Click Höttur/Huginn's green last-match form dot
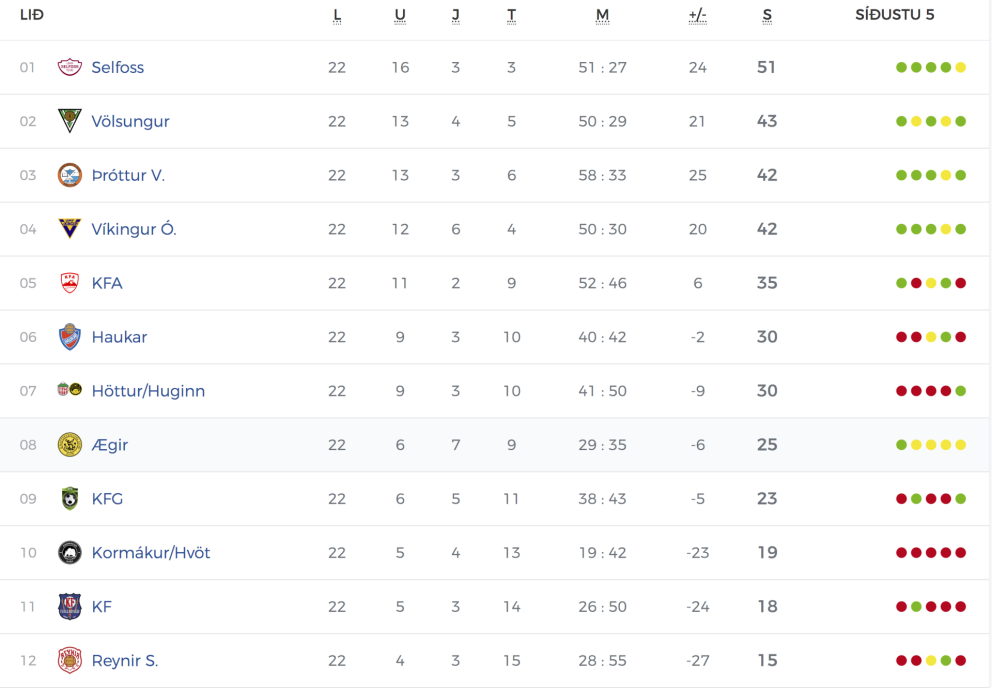 (x=961, y=391)
